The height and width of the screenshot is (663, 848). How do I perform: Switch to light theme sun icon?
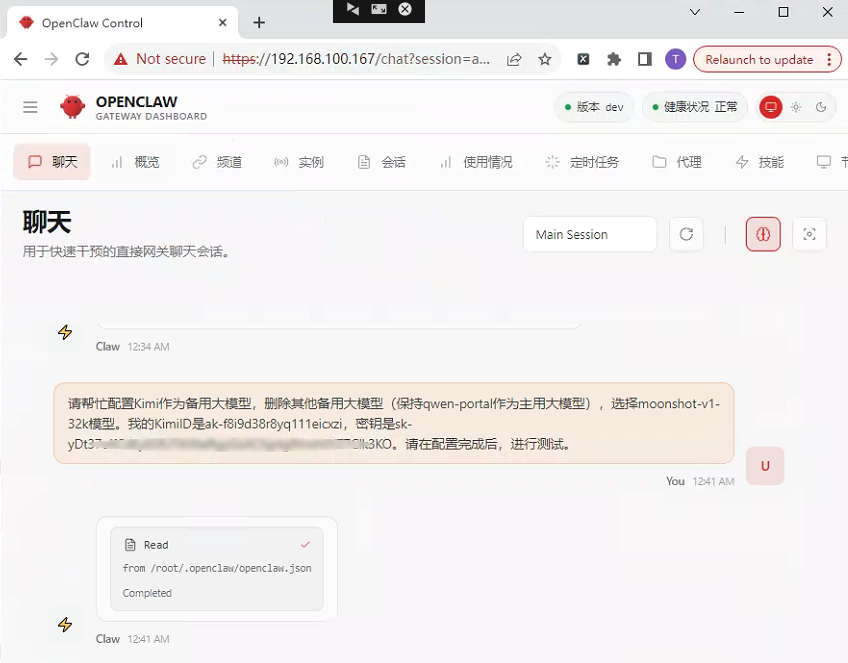[x=796, y=107]
